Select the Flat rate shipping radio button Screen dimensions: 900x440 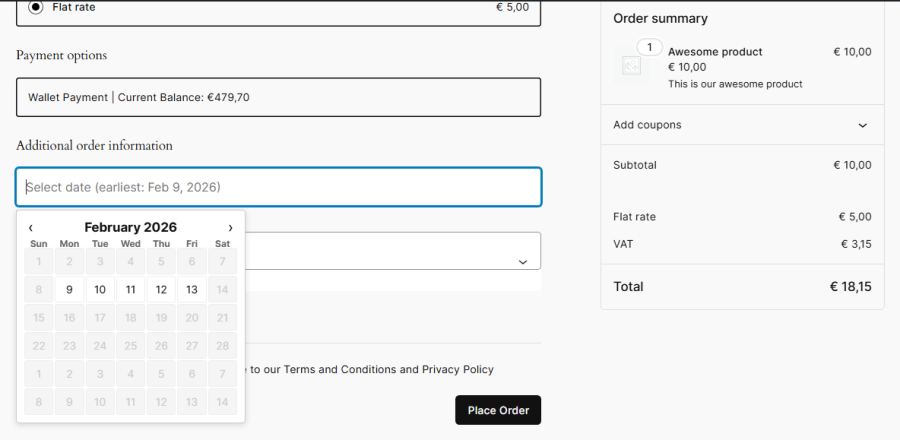[x=36, y=7]
